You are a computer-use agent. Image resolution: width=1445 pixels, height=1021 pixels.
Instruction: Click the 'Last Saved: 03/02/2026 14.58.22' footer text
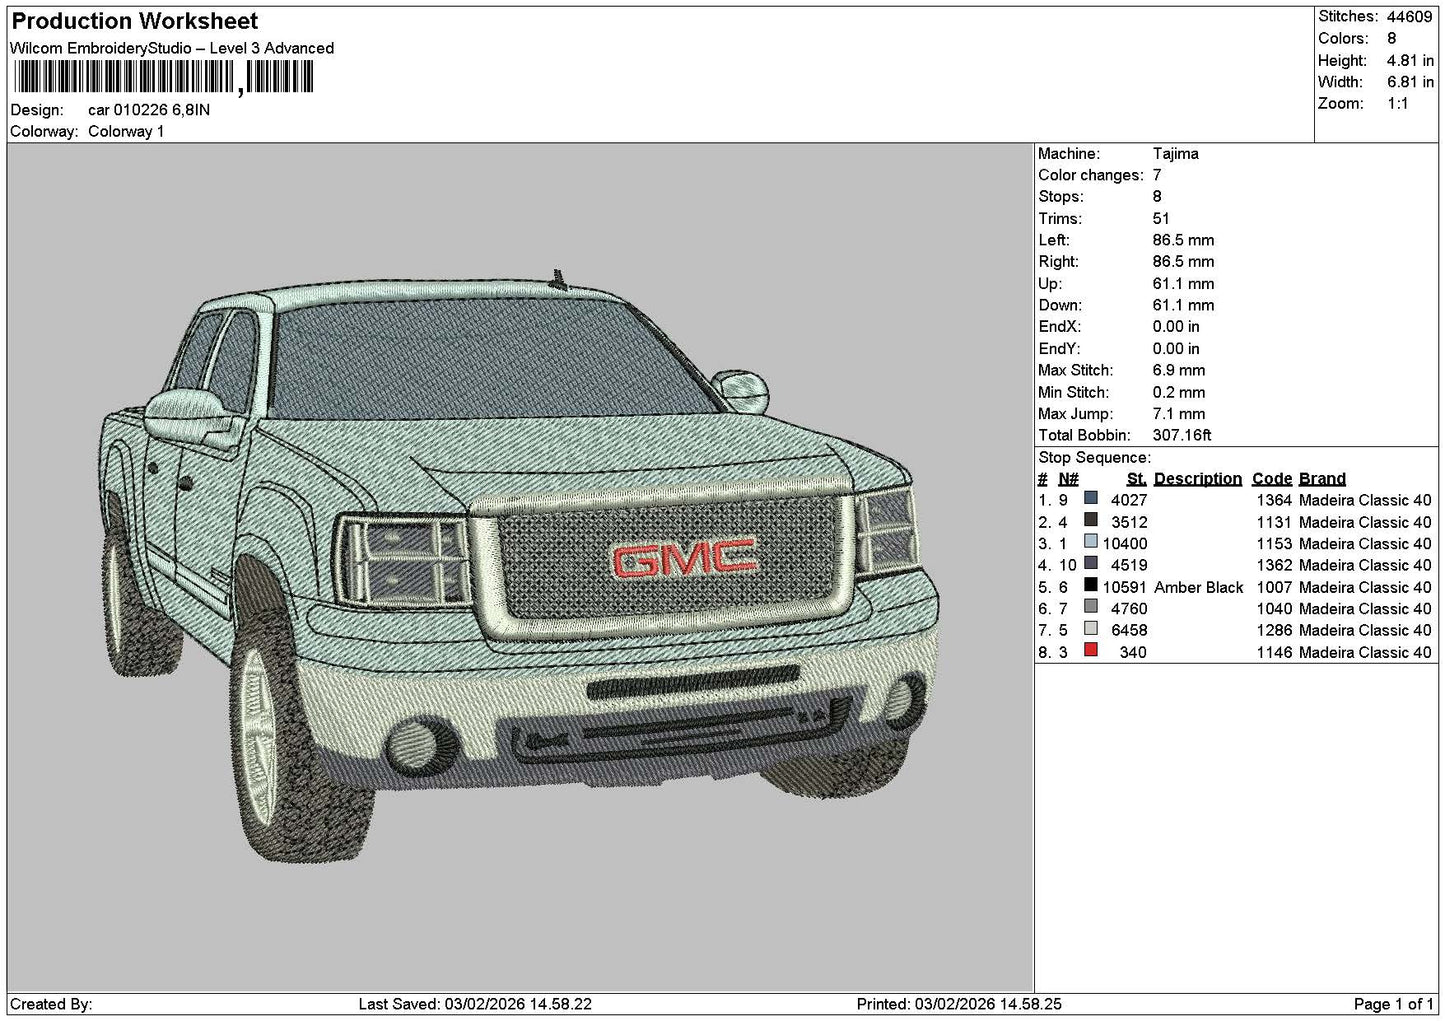point(474,1004)
